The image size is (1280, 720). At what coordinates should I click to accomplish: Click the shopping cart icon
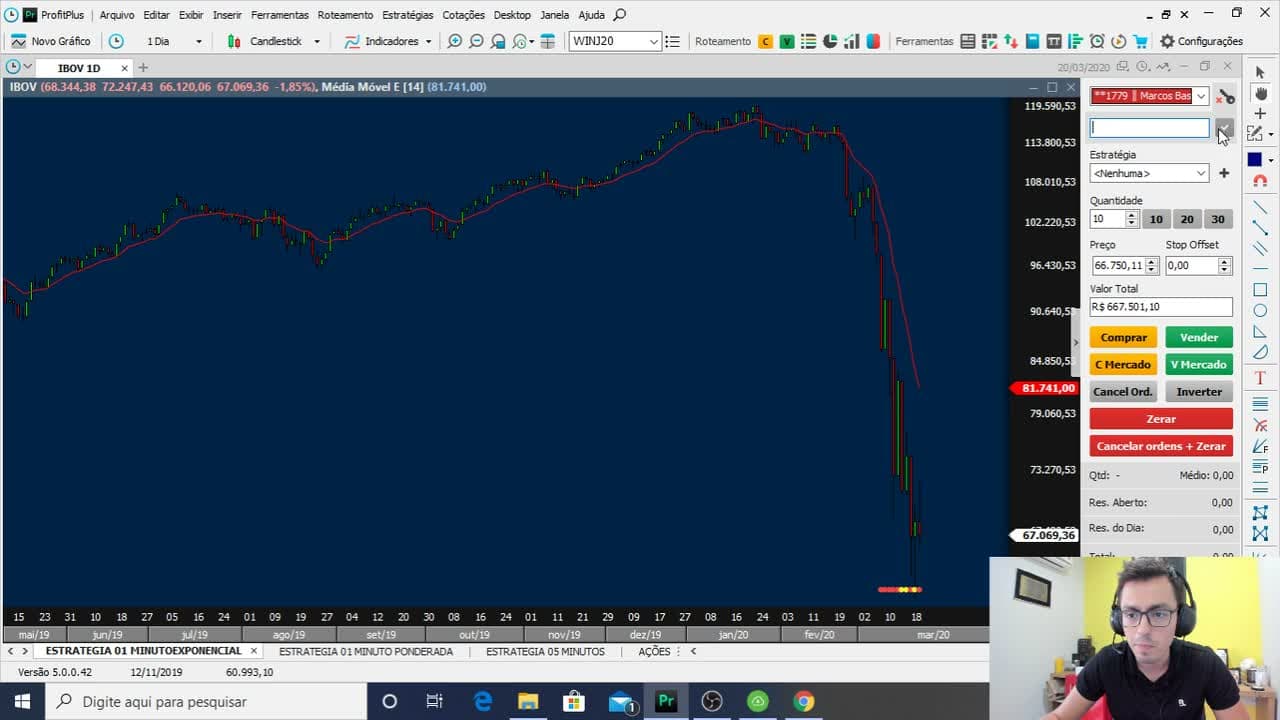[x=1140, y=41]
